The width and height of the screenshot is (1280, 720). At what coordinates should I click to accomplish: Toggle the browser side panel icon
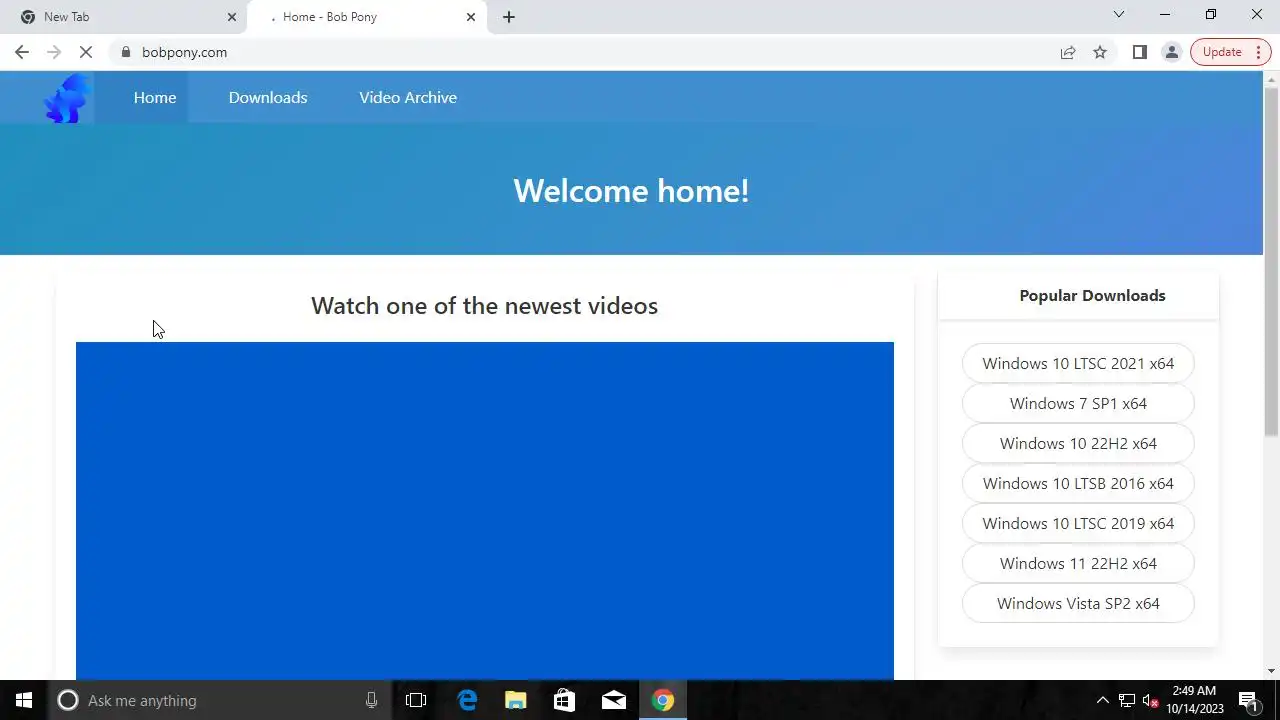point(1139,52)
